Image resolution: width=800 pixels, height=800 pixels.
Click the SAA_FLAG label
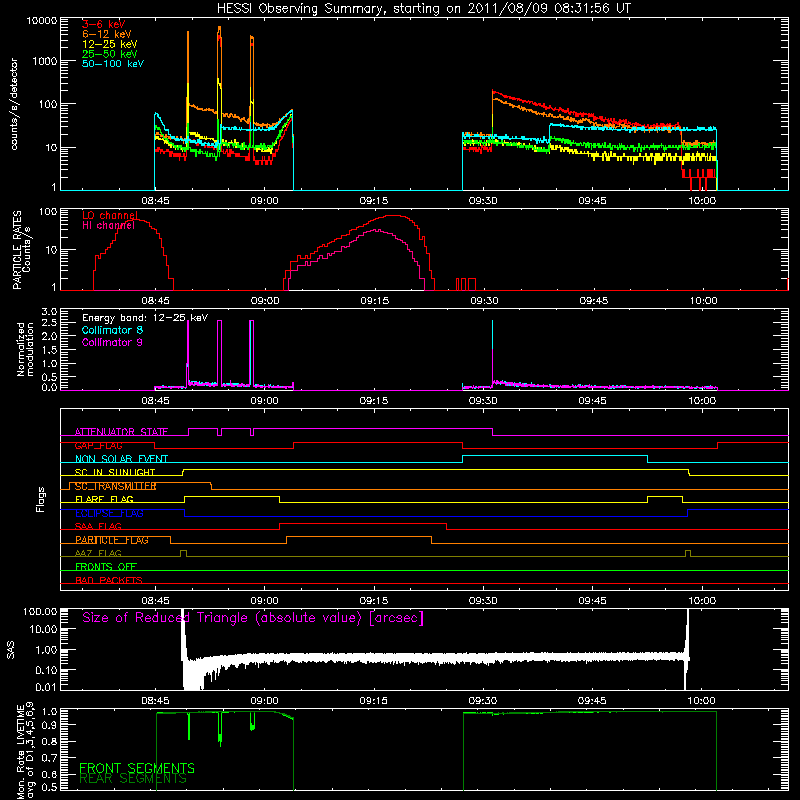[x=98, y=526]
